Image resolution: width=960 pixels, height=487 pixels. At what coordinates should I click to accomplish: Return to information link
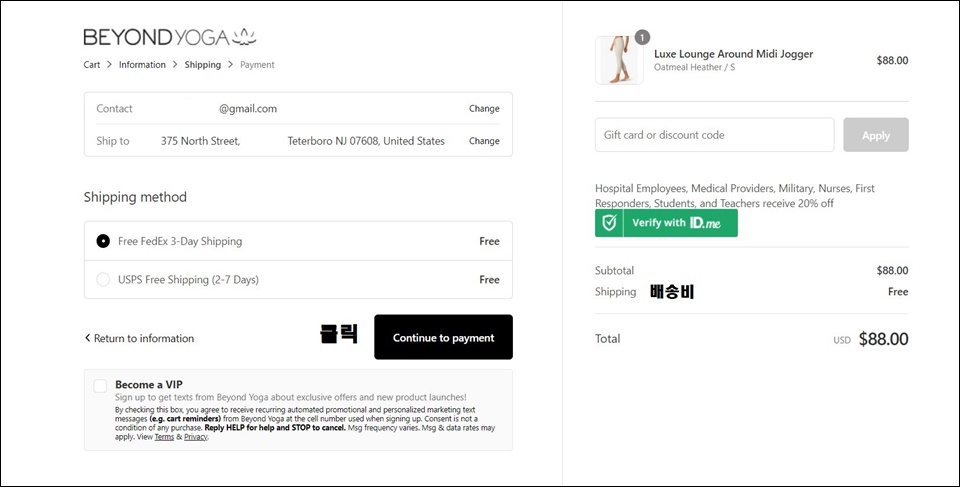coord(139,338)
